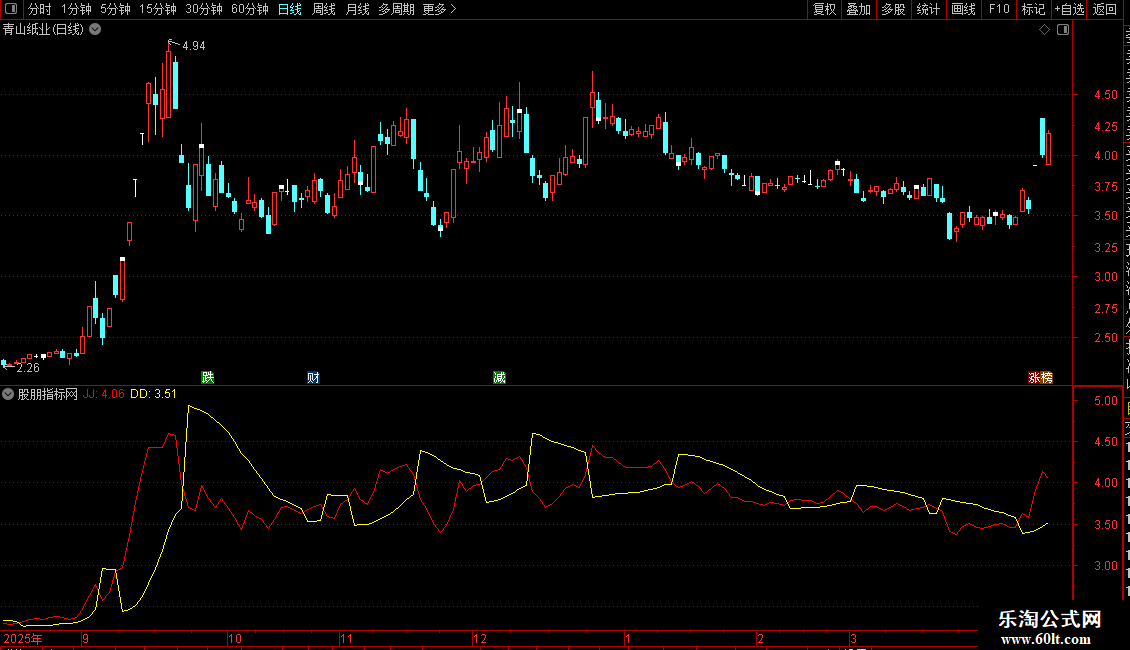The width and height of the screenshot is (1130, 650).
Task: Click the 2025年 date axis label
Action: pyautogui.click(x=23, y=638)
